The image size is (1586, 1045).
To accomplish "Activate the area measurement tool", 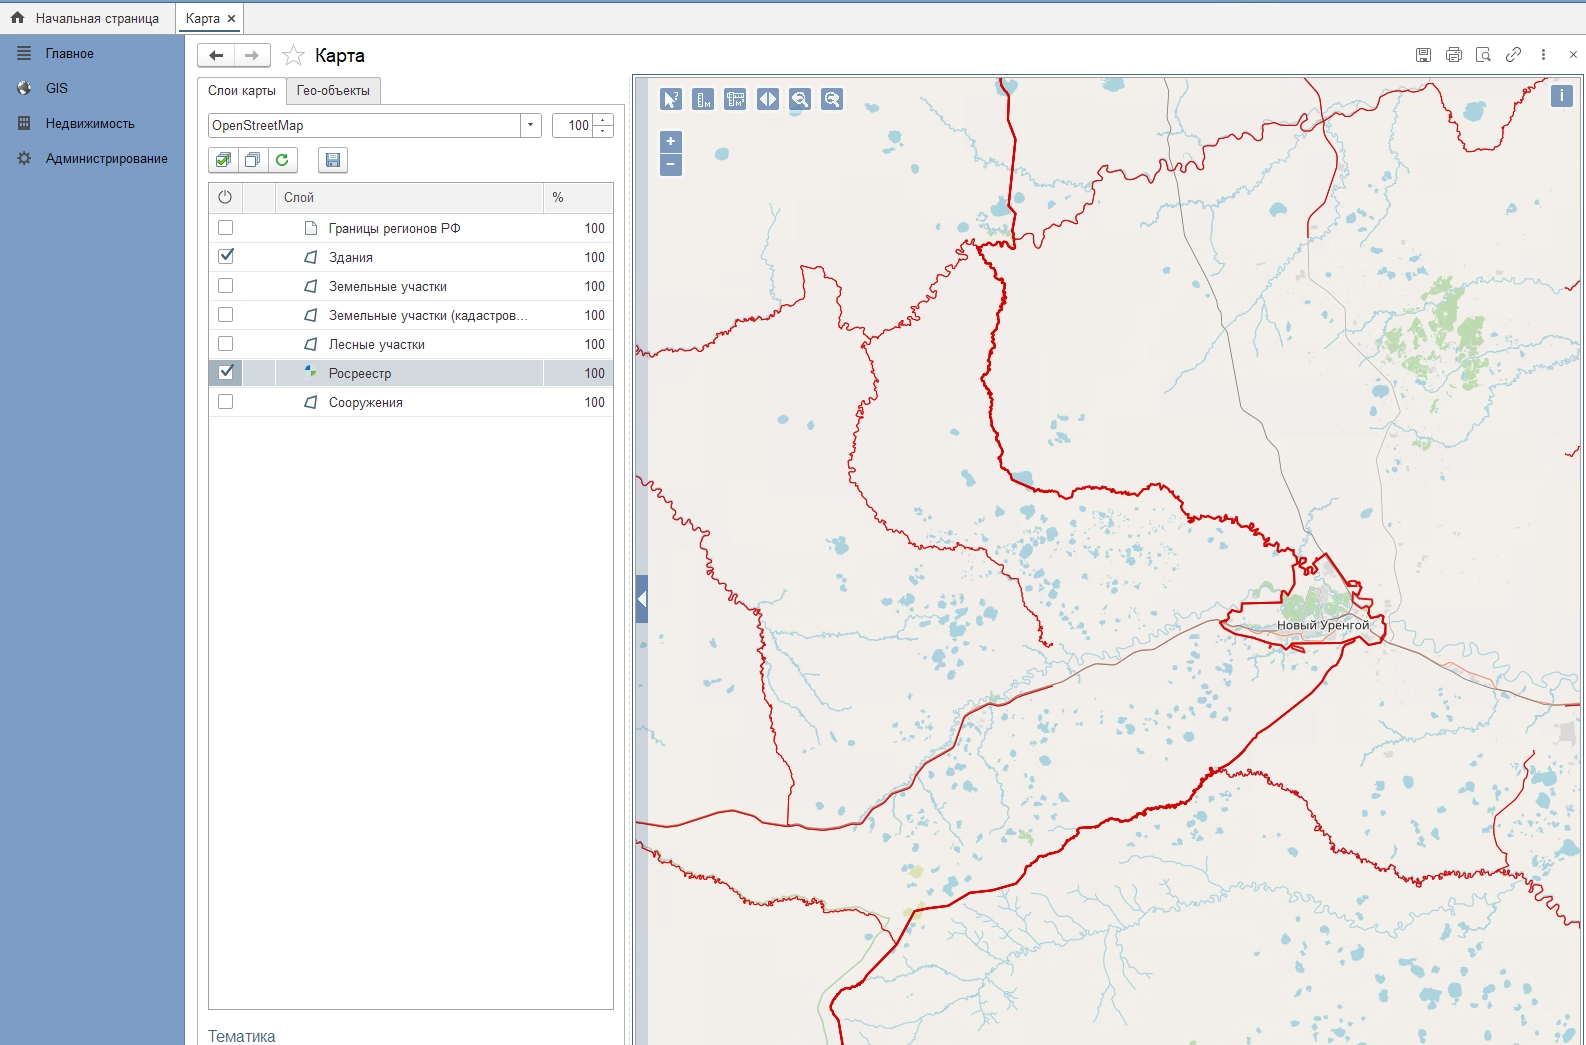I will pos(735,99).
